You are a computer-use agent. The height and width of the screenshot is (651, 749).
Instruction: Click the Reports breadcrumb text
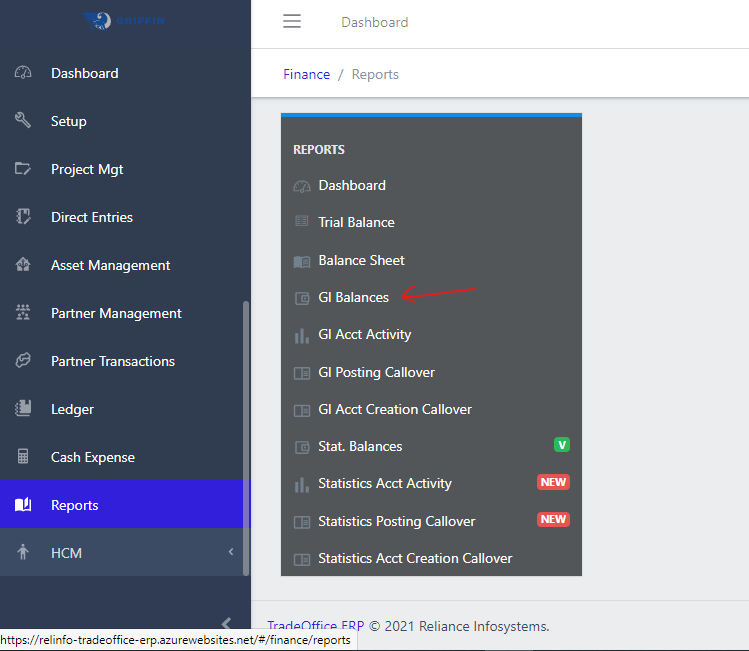point(375,74)
